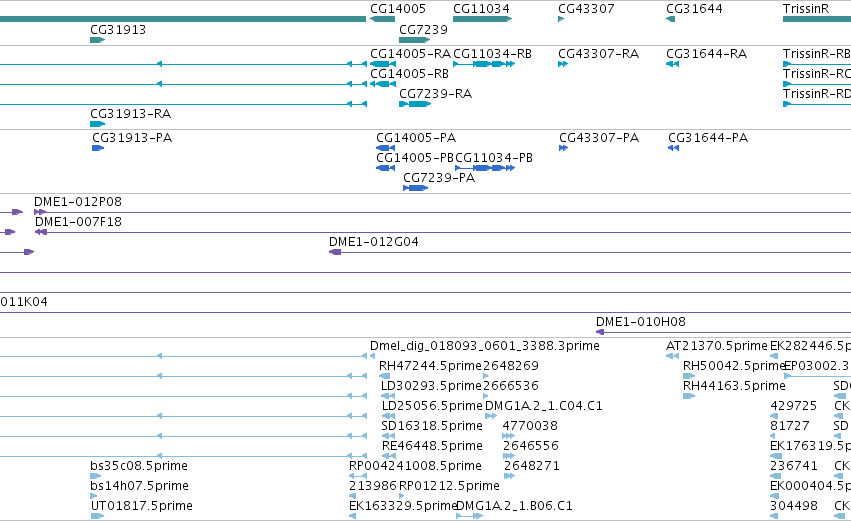This screenshot has width=851, height=521.
Task: Click the CG31913-PA protein glyph
Action: pos(98,148)
